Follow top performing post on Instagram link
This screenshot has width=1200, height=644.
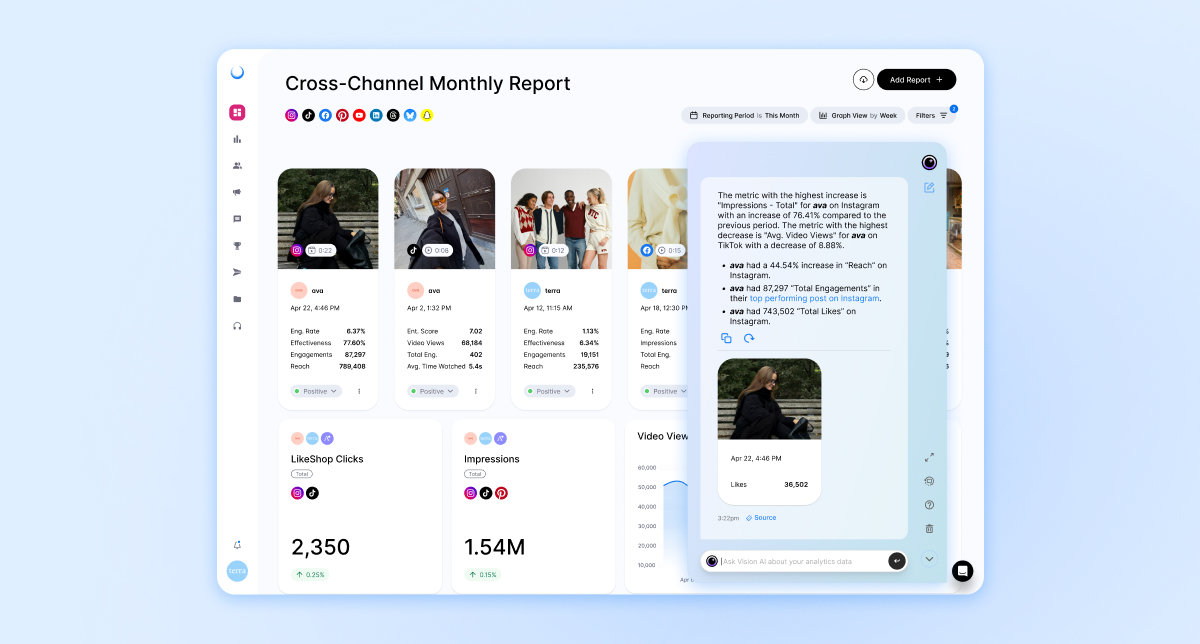point(815,298)
